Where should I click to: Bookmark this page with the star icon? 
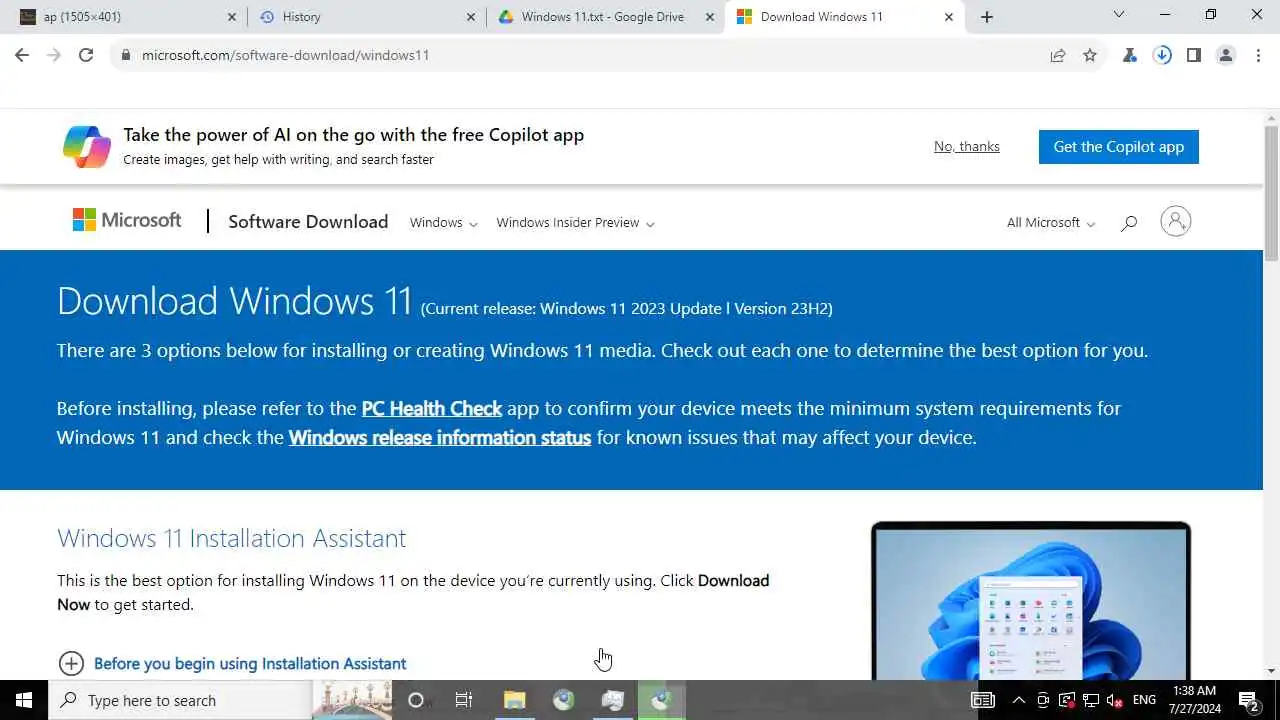(1090, 56)
